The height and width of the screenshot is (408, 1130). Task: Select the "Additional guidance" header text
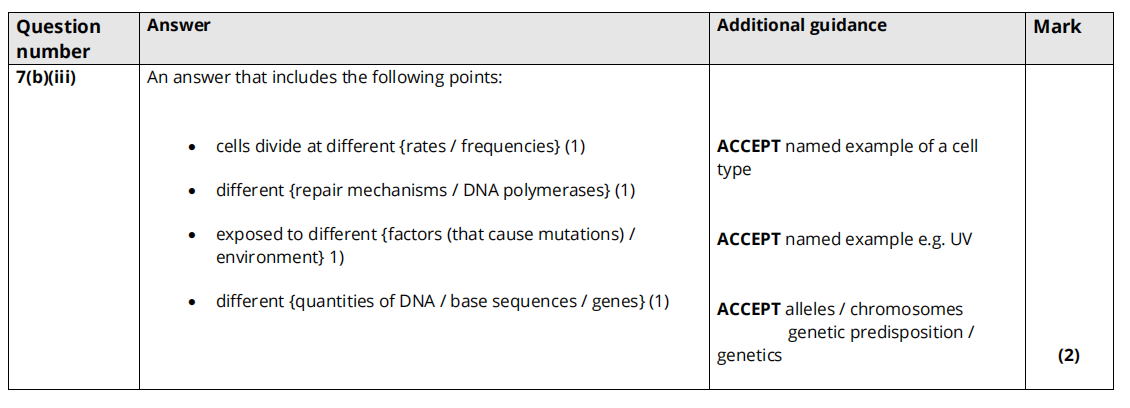tap(801, 26)
